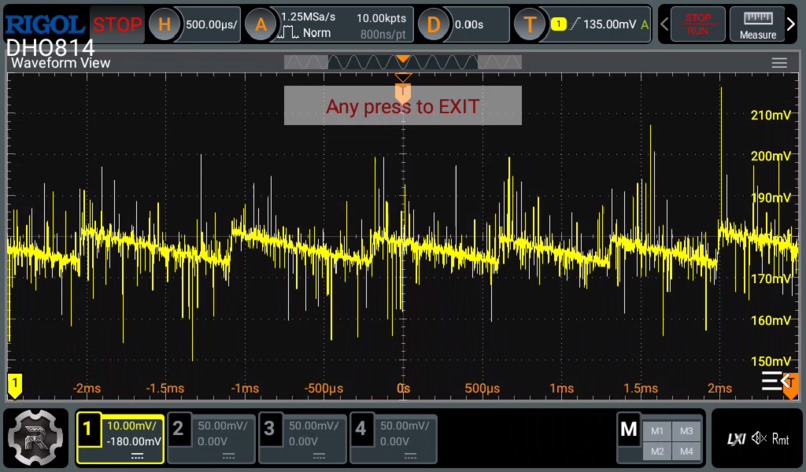Toggle channel 4 on or off
The width and height of the screenshot is (806, 472).
pyautogui.click(x=360, y=428)
